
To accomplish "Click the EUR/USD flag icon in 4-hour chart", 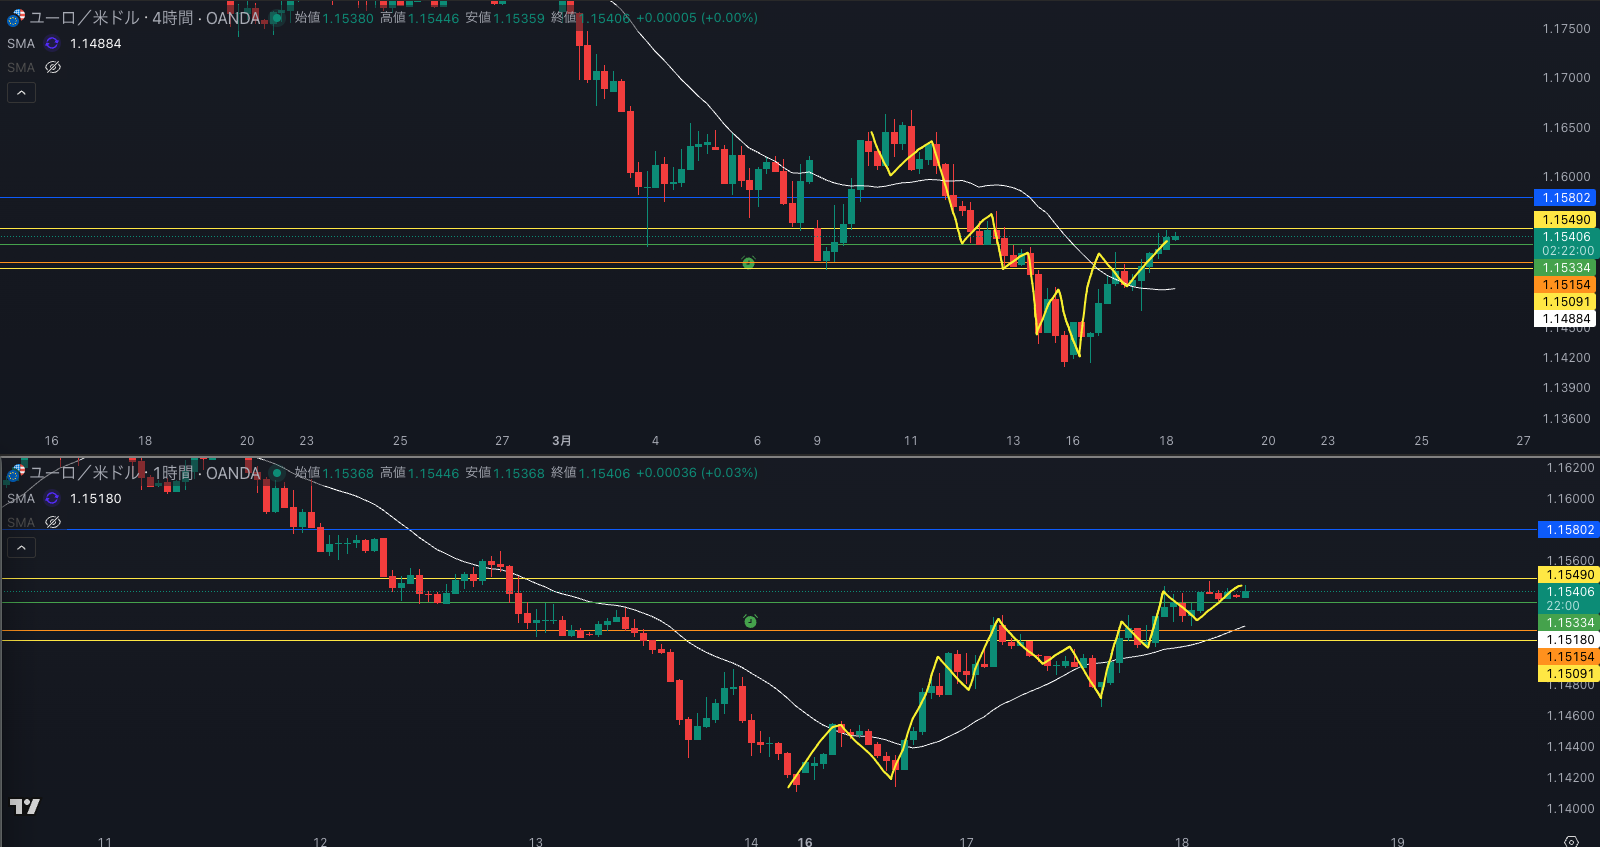I will pyautogui.click(x=16, y=18).
